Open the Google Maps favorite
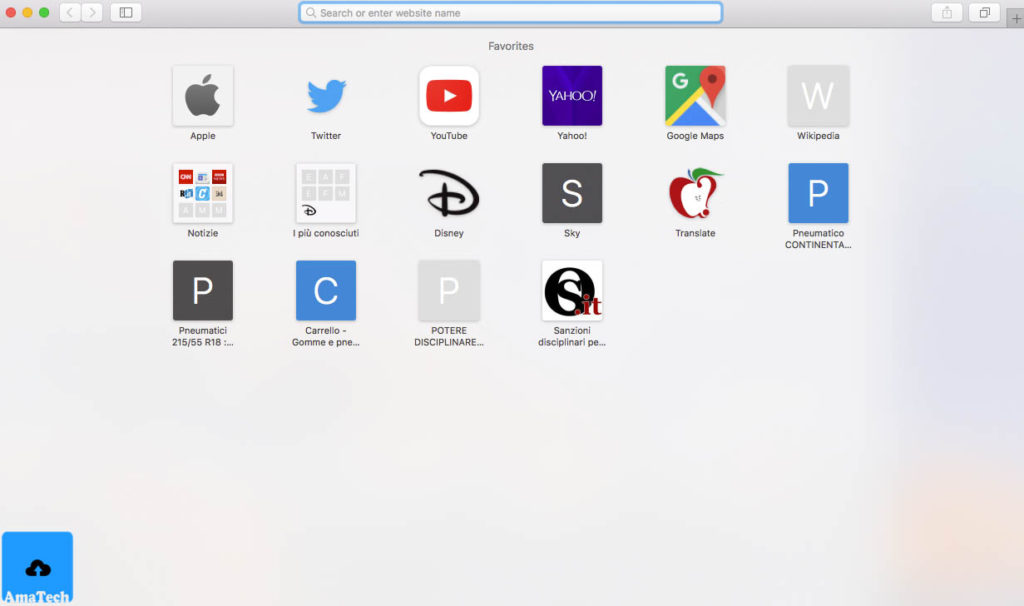1024x606 pixels. tap(695, 95)
